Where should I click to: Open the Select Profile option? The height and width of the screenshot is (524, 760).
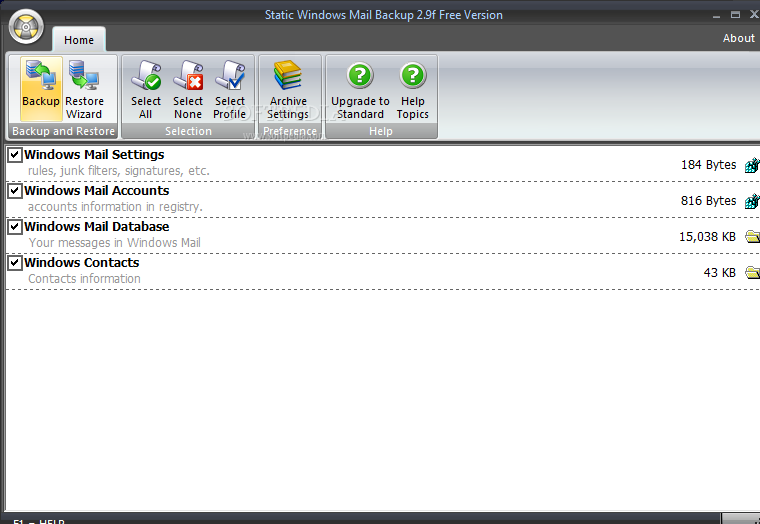coord(230,89)
